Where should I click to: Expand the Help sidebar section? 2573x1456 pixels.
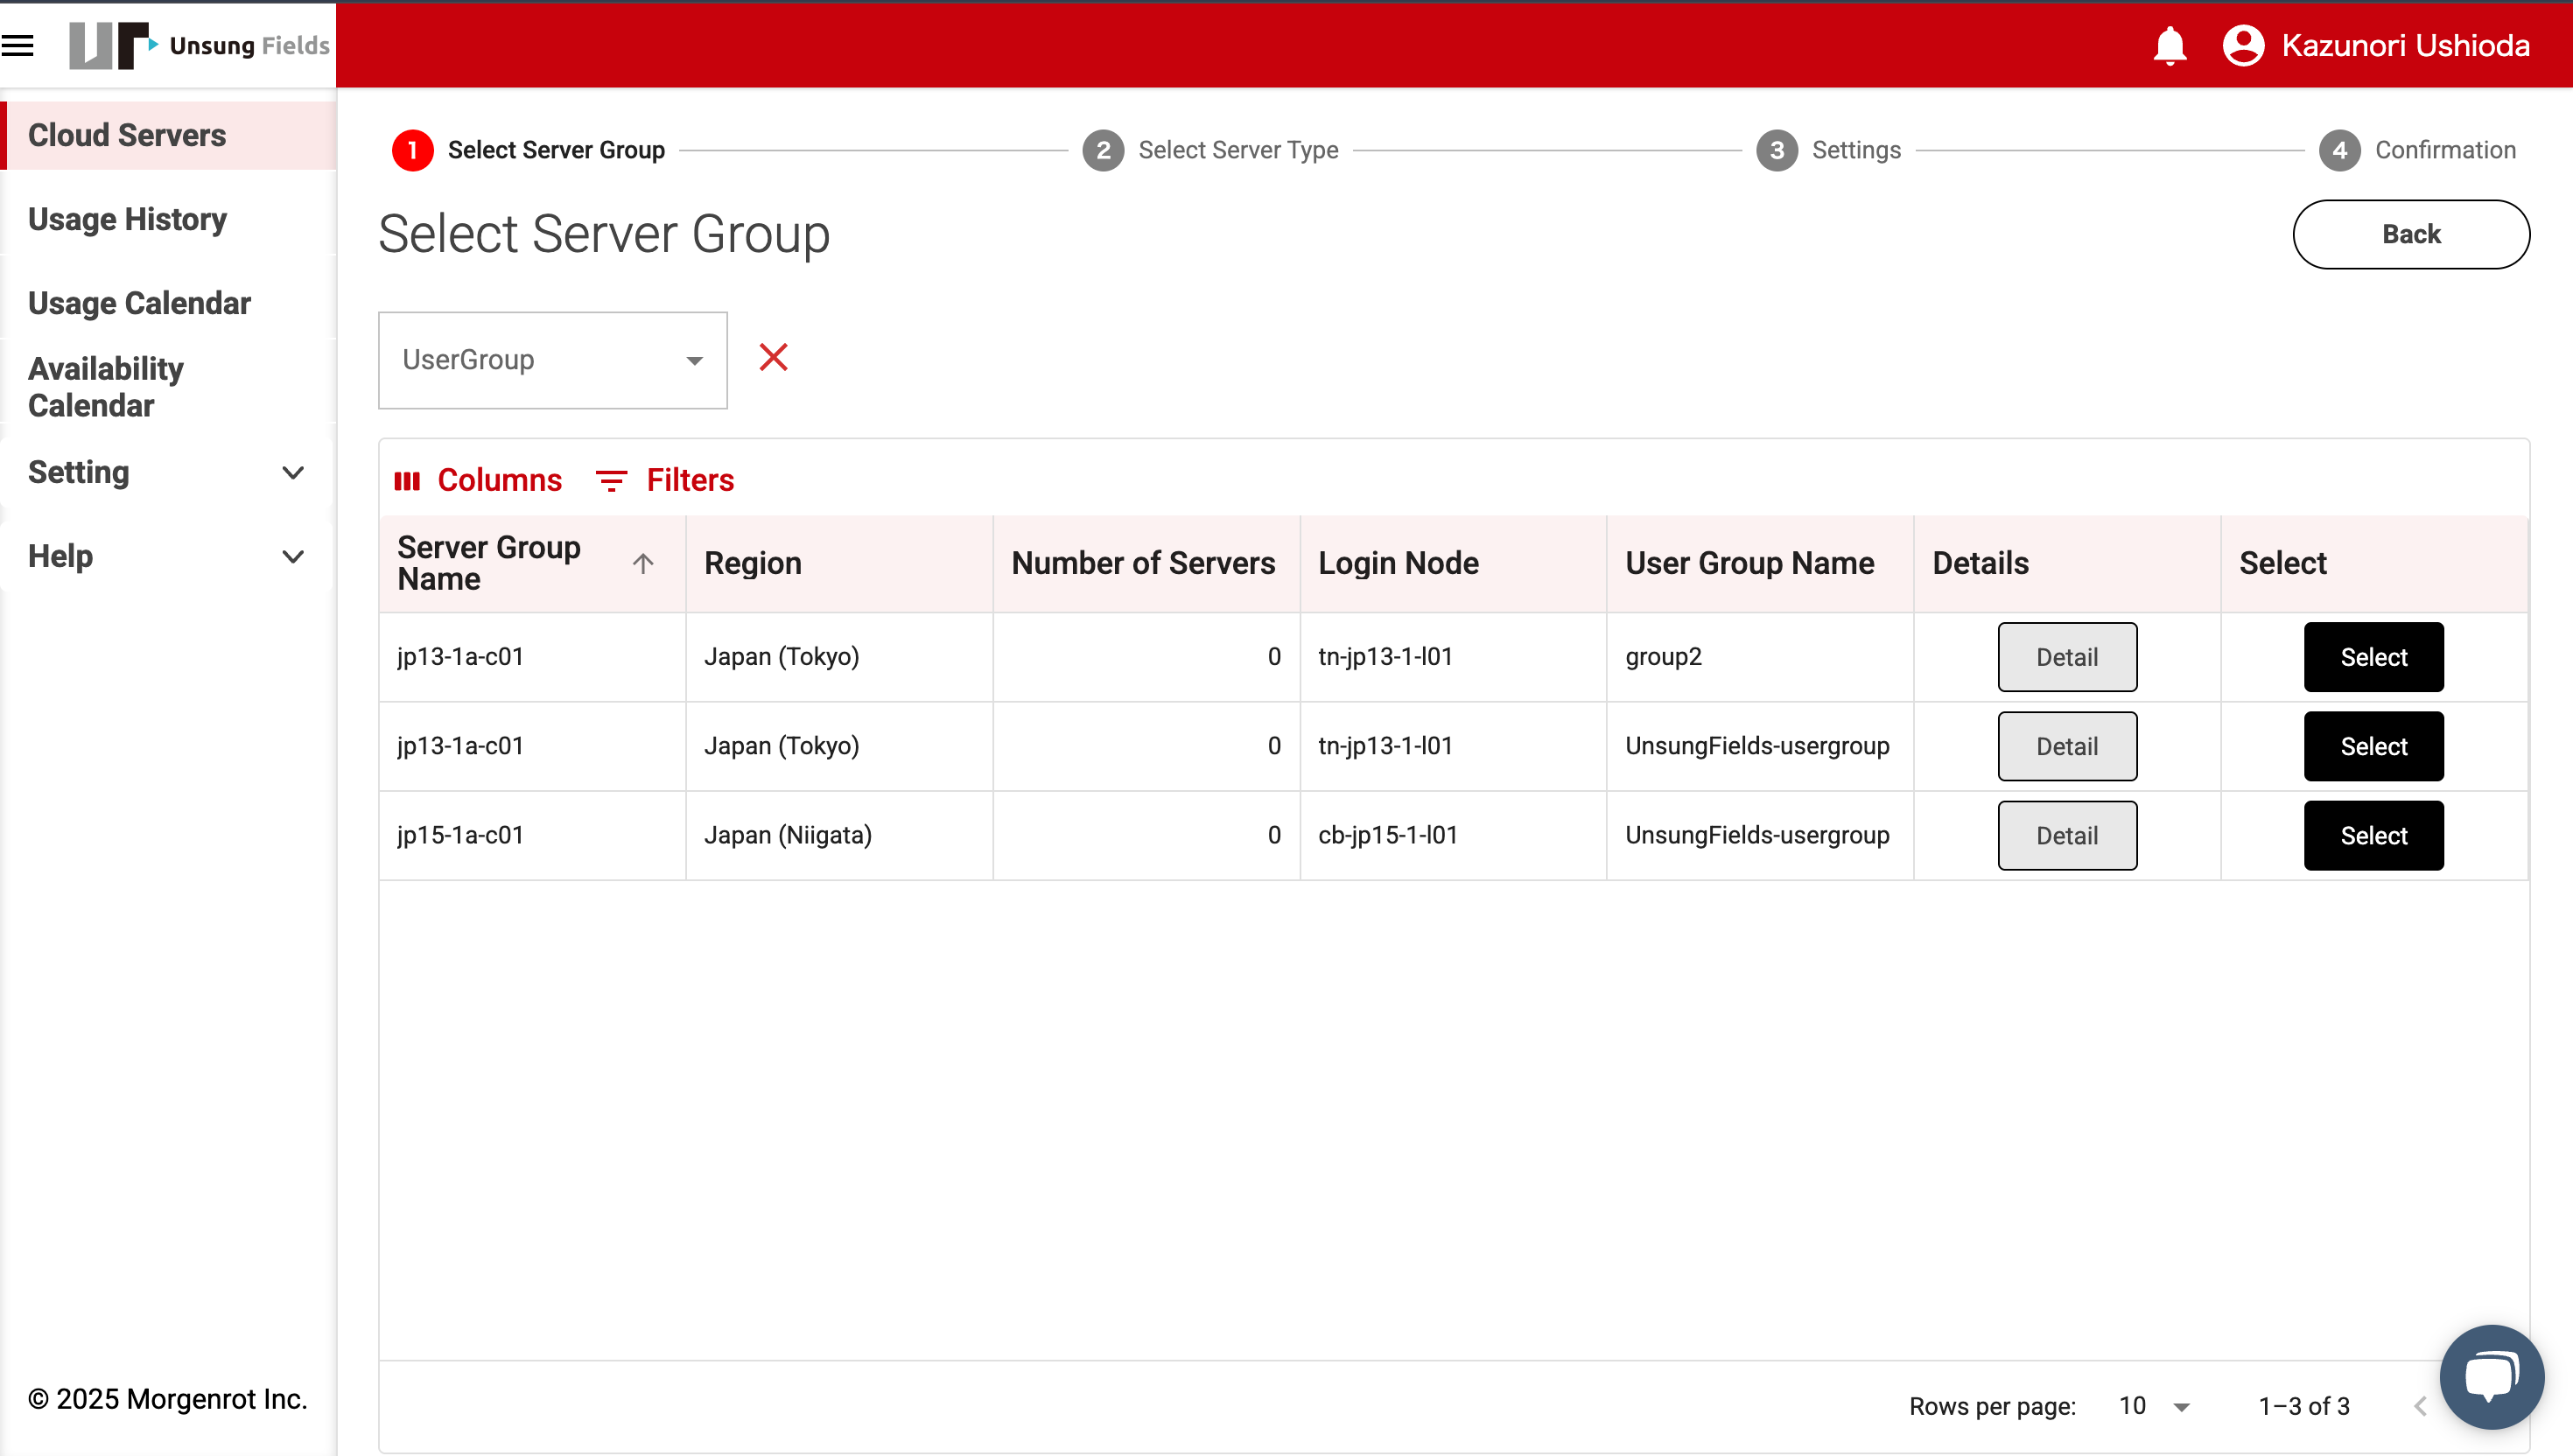[166, 556]
